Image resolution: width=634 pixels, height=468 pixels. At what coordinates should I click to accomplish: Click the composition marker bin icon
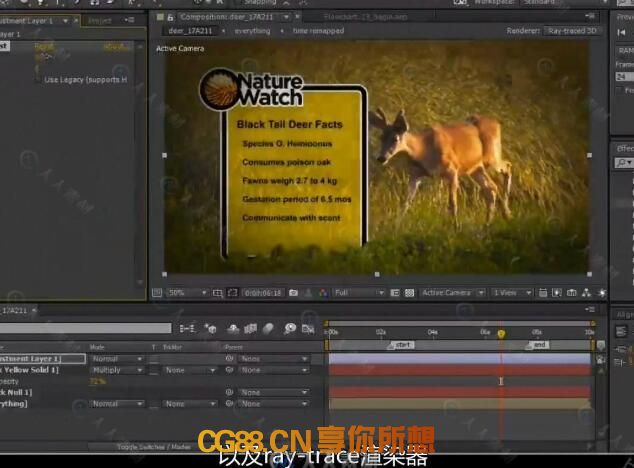(x=601, y=345)
